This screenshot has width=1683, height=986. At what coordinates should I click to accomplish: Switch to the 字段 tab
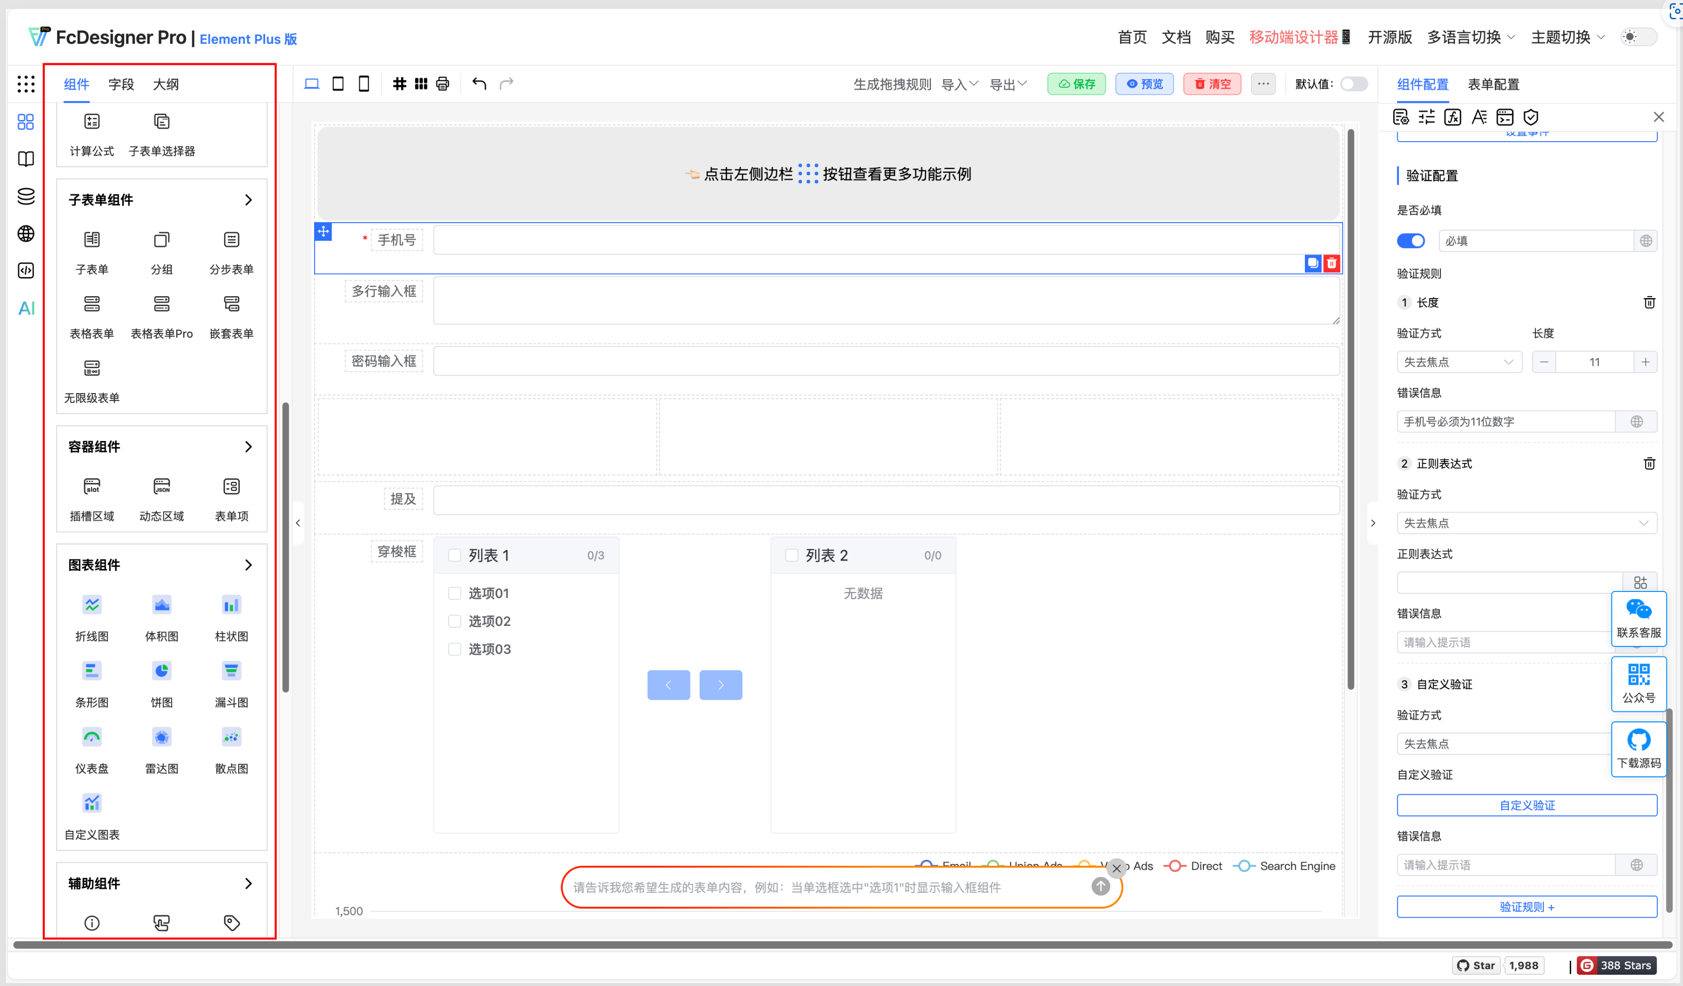(x=121, y=84)
